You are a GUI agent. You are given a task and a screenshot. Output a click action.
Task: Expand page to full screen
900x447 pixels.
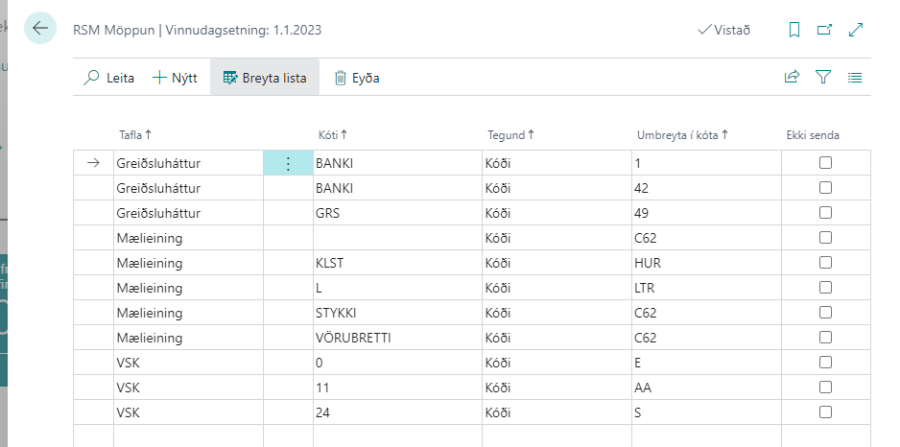[855, 31]
